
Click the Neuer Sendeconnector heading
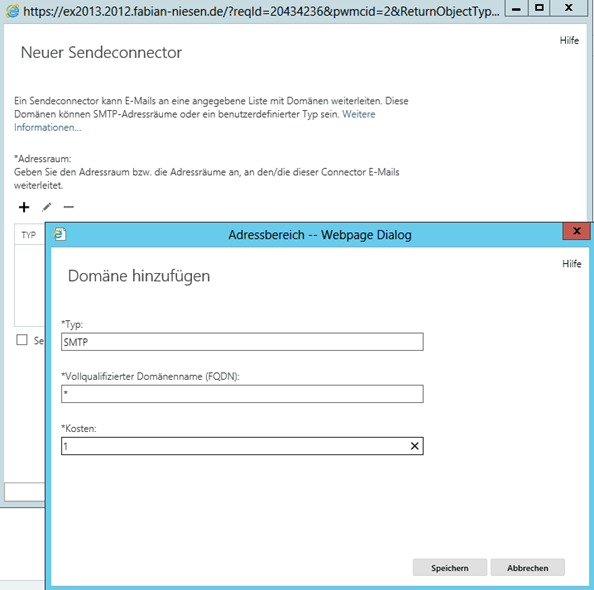point(101,53)
